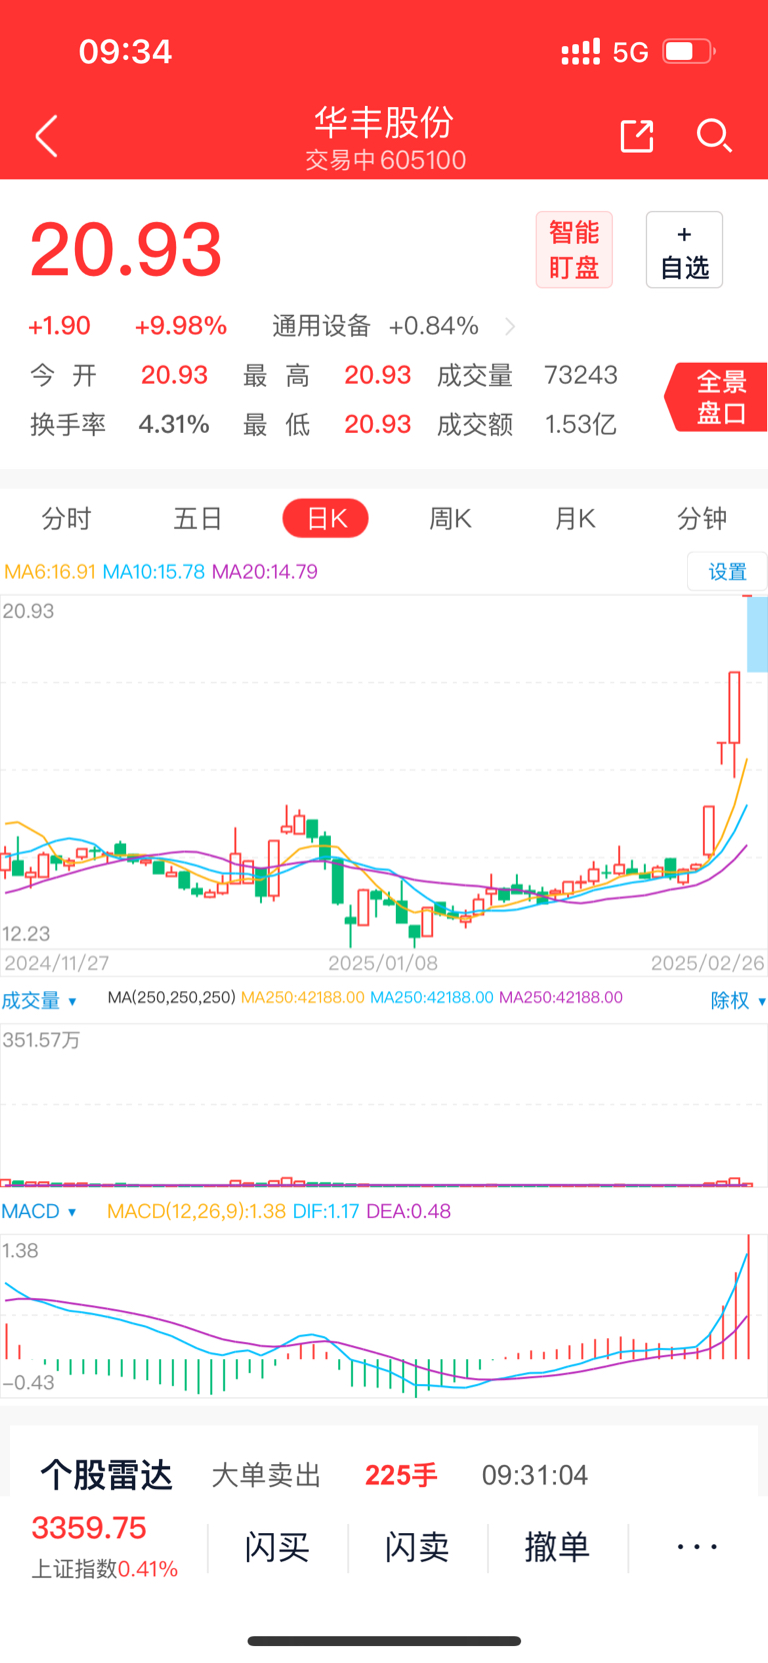Tap the 上证指数 3359.75 index box

104,1546
